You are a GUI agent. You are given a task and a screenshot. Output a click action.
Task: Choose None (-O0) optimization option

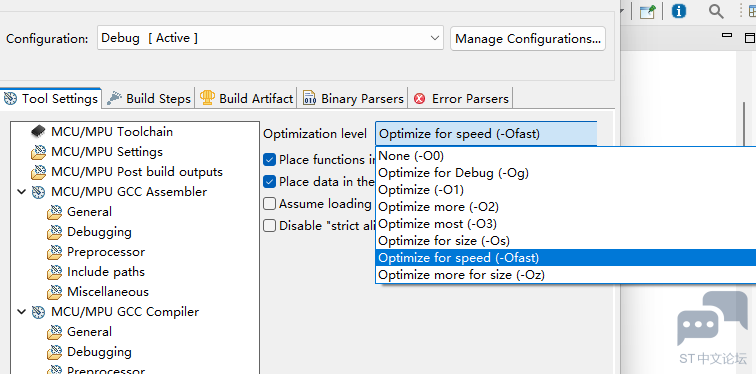tap(566, 156)
